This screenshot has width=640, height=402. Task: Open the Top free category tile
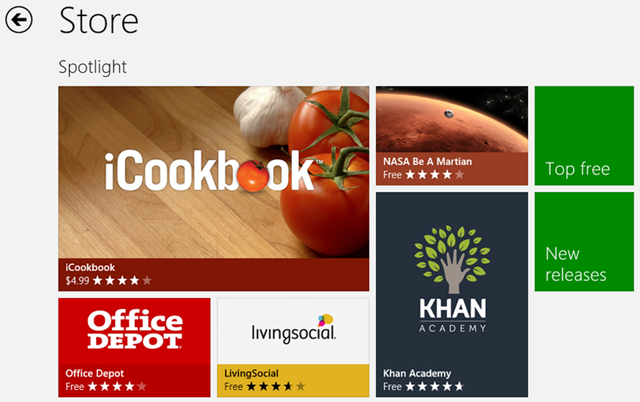point(584,135)
